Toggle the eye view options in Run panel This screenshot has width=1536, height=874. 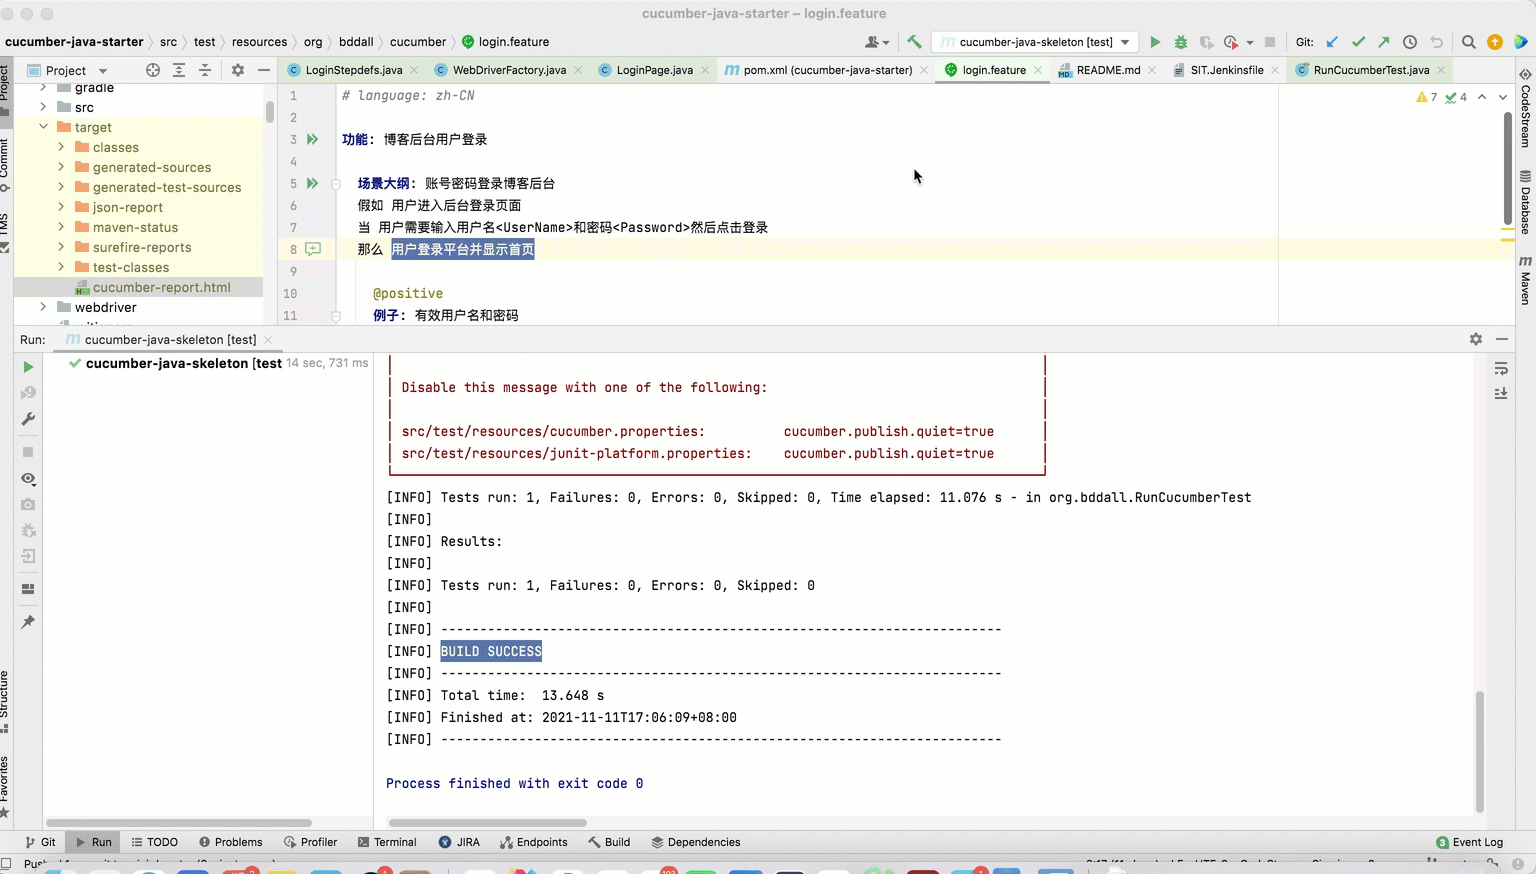point(28,479)
